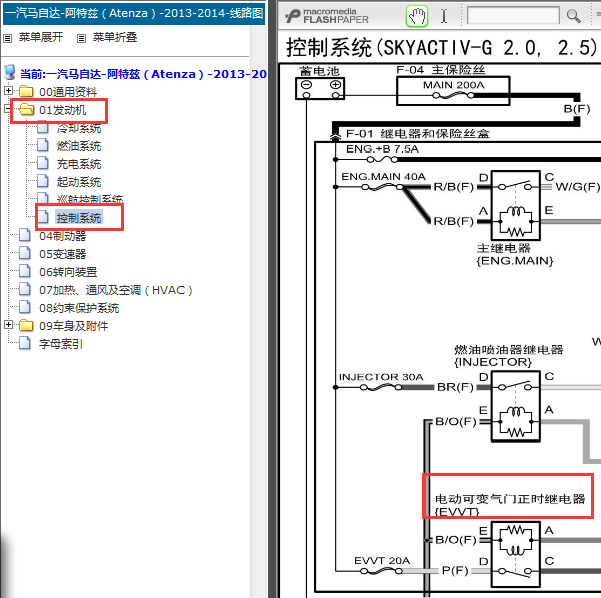Click the F-01 继电器和保险丝盒 label

pyautogui.click(x=418, y=133)
